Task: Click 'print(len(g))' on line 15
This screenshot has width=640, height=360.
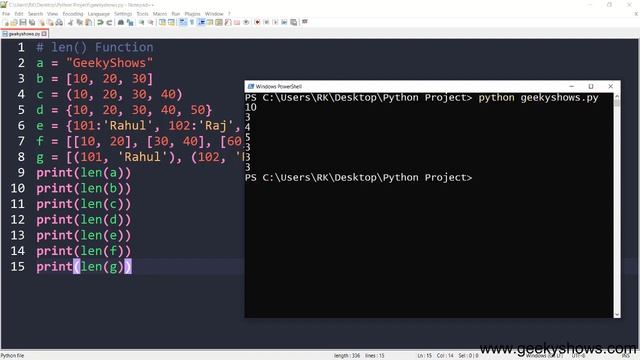Action: [x=84, y=267]
